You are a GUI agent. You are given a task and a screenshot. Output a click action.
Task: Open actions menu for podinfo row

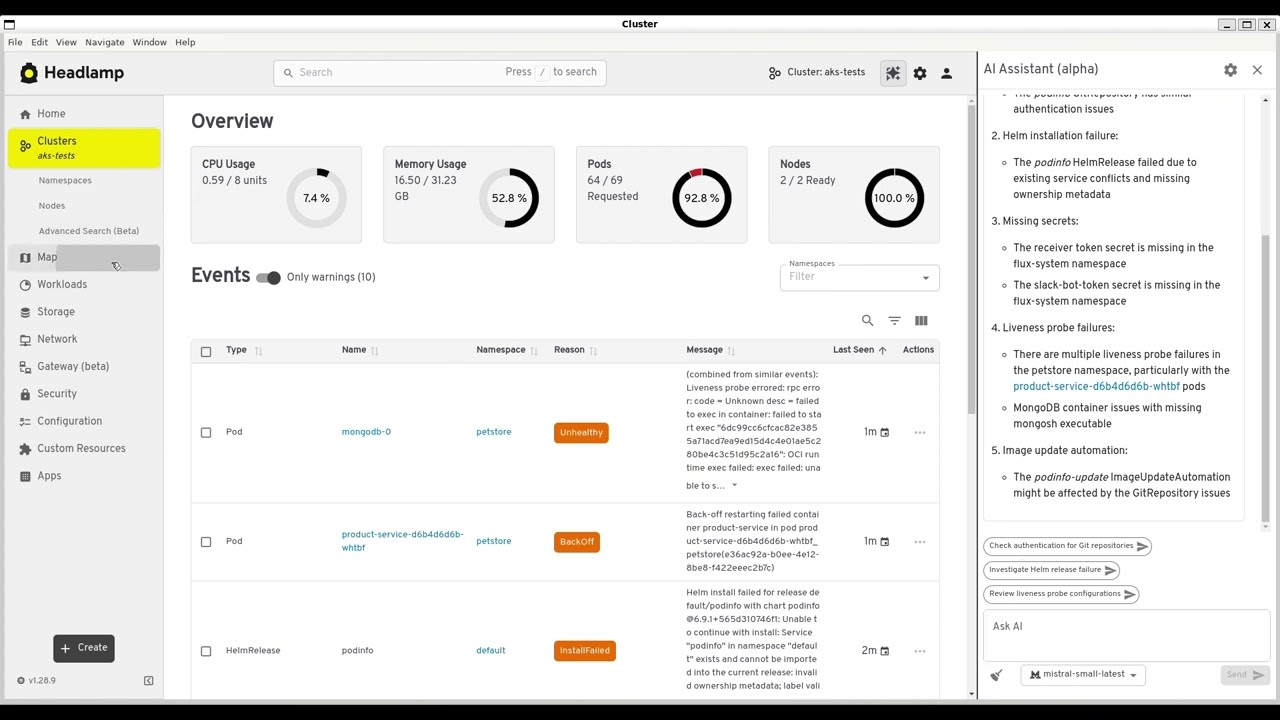pos(919,651)
